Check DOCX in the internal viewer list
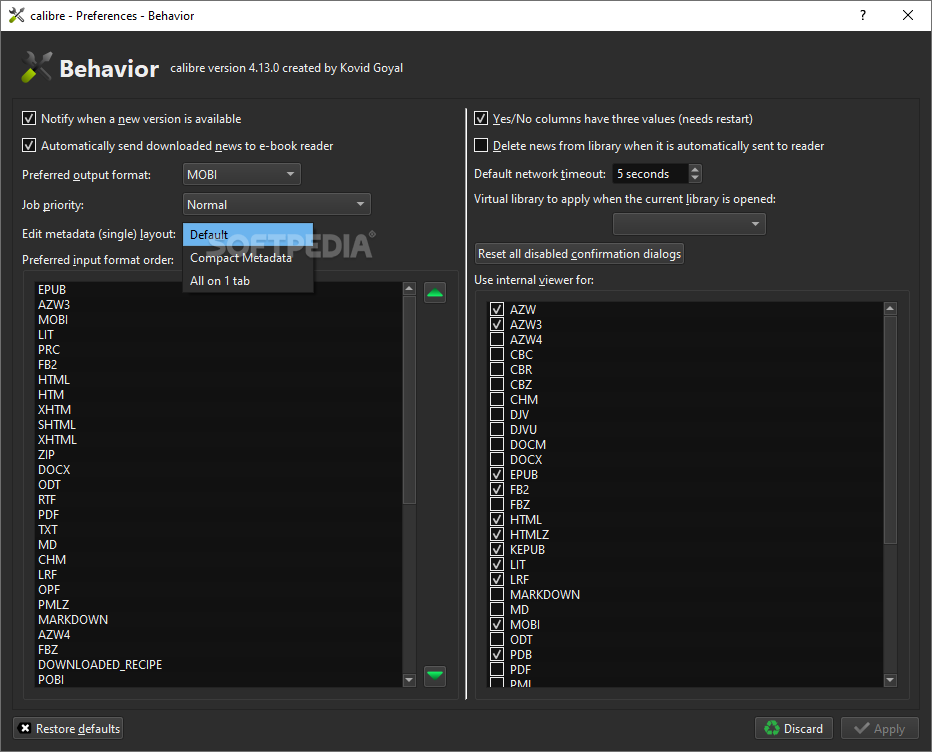 coord(497,460)
